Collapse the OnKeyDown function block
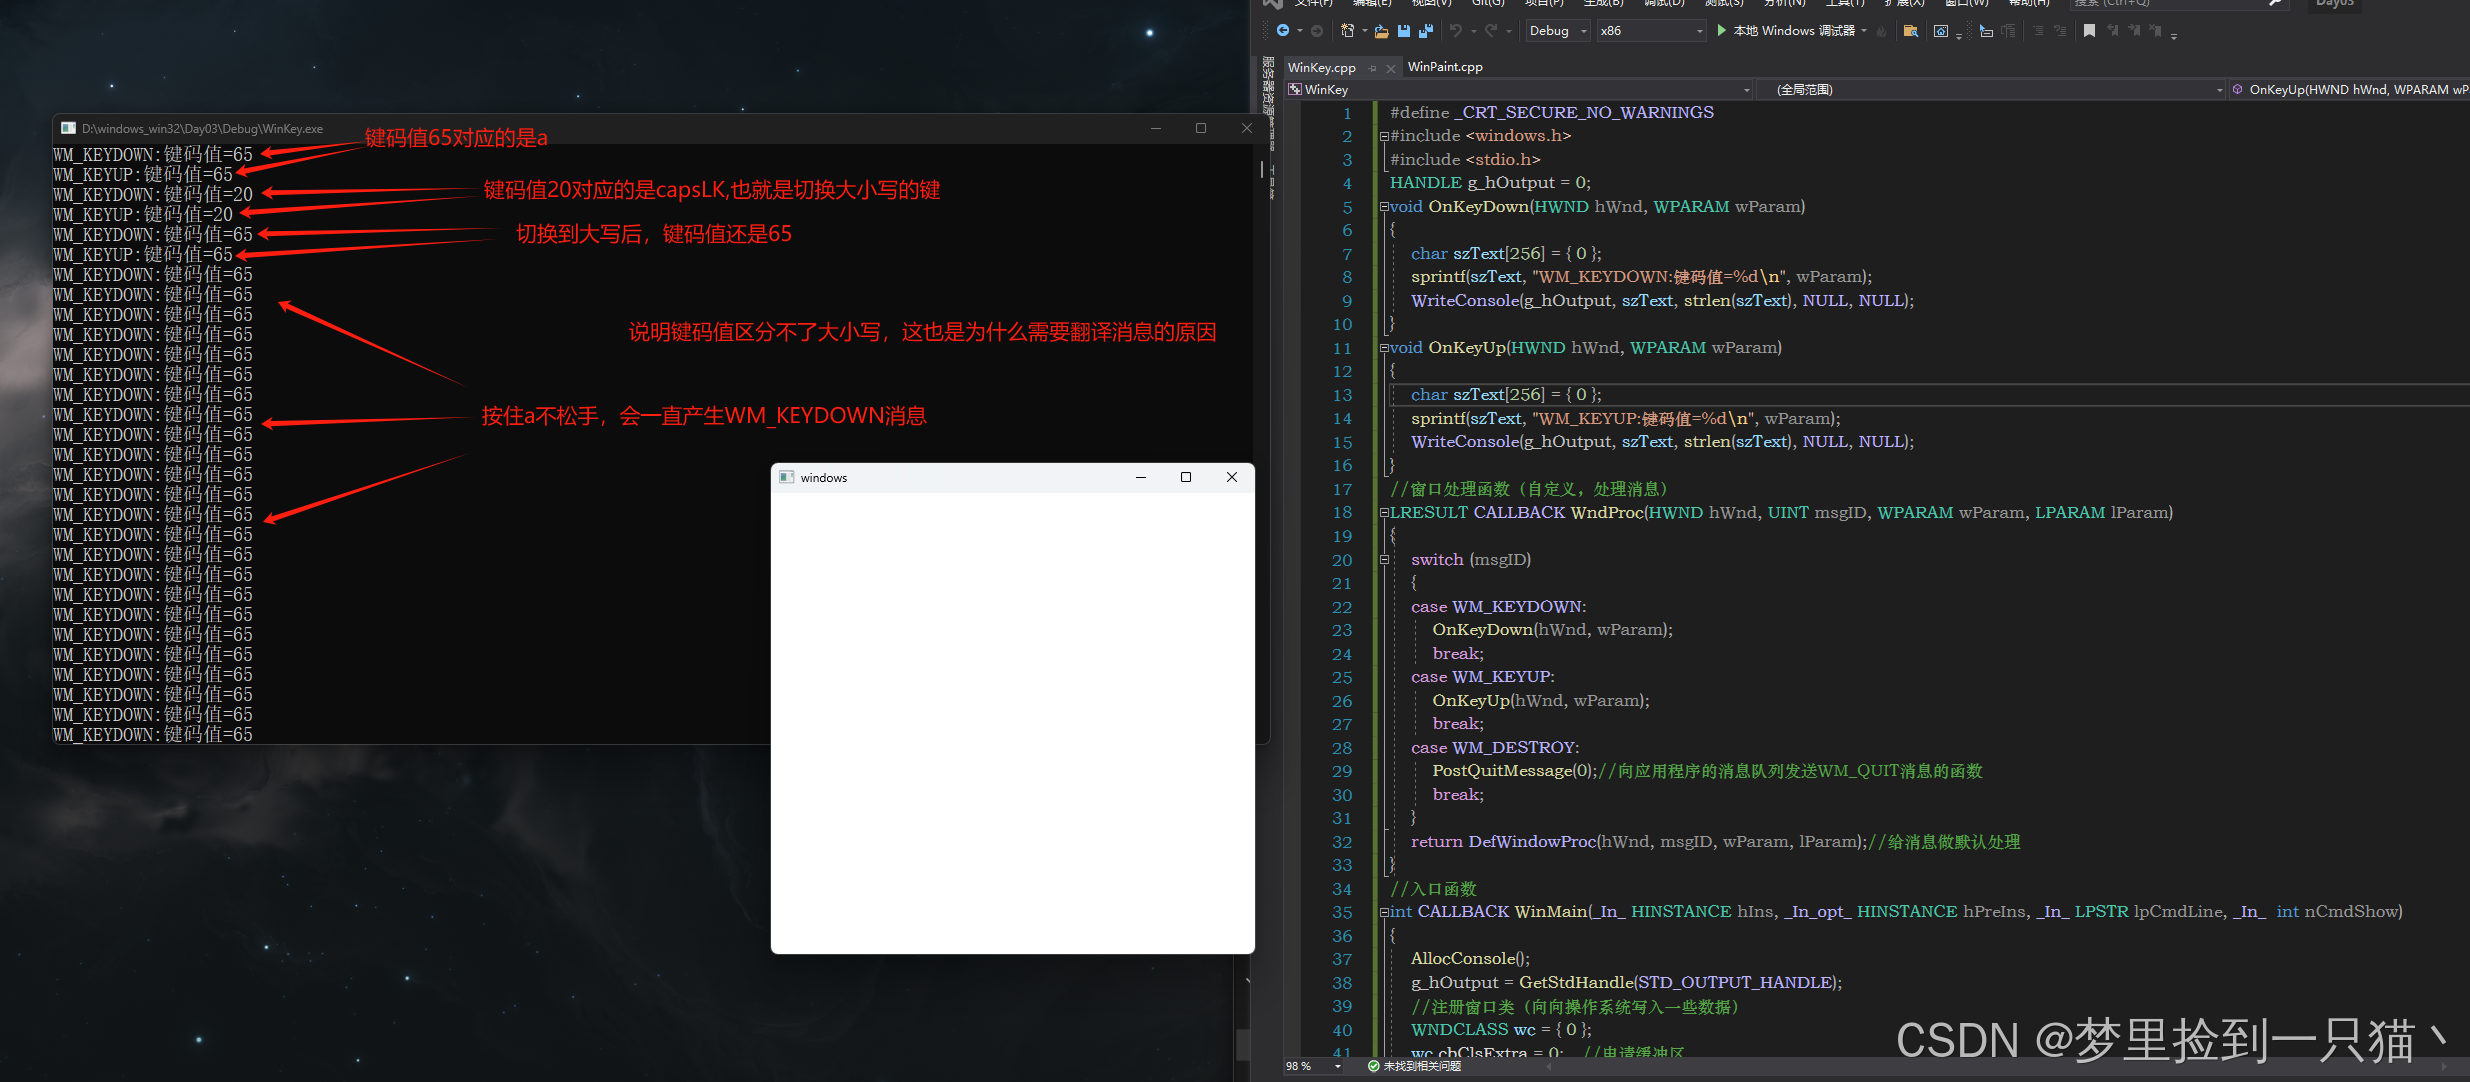The image size is (2470, 1082). click(x=1384, y=207)
